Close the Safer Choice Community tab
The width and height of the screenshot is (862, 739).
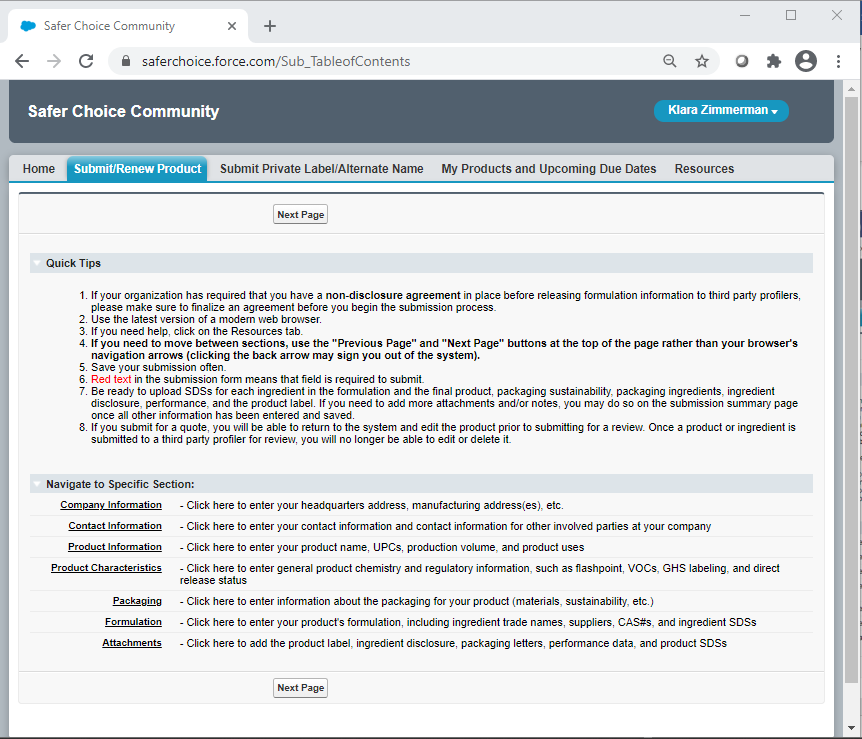232,26
